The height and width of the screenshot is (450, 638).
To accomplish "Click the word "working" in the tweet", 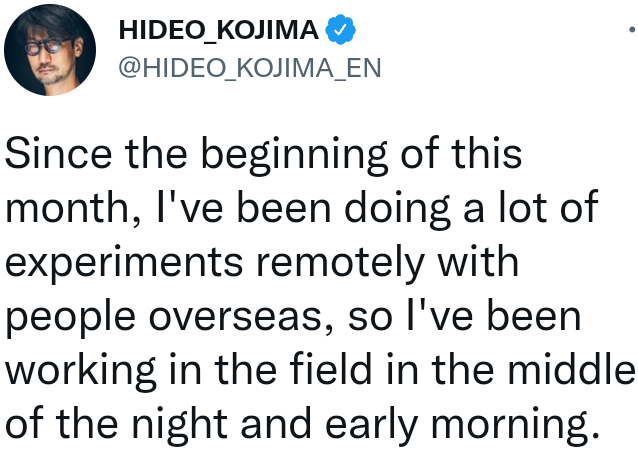I will (x=81, y=372).
